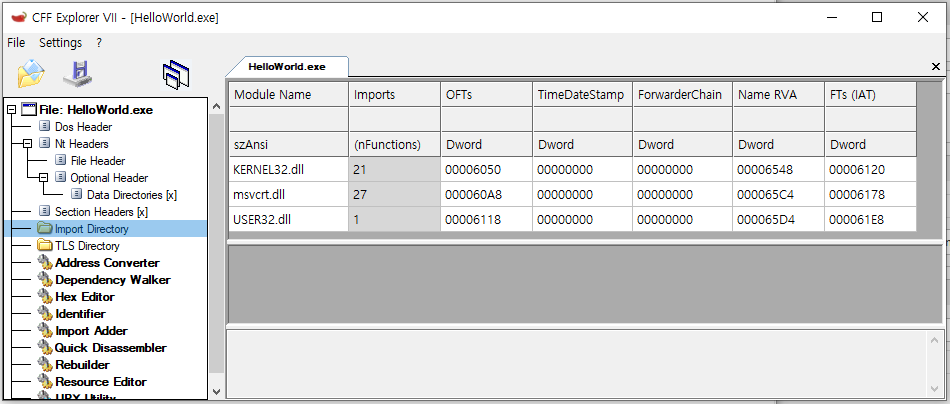
Task: Click the TLS Directory folder icon
Action: [45, 246]
